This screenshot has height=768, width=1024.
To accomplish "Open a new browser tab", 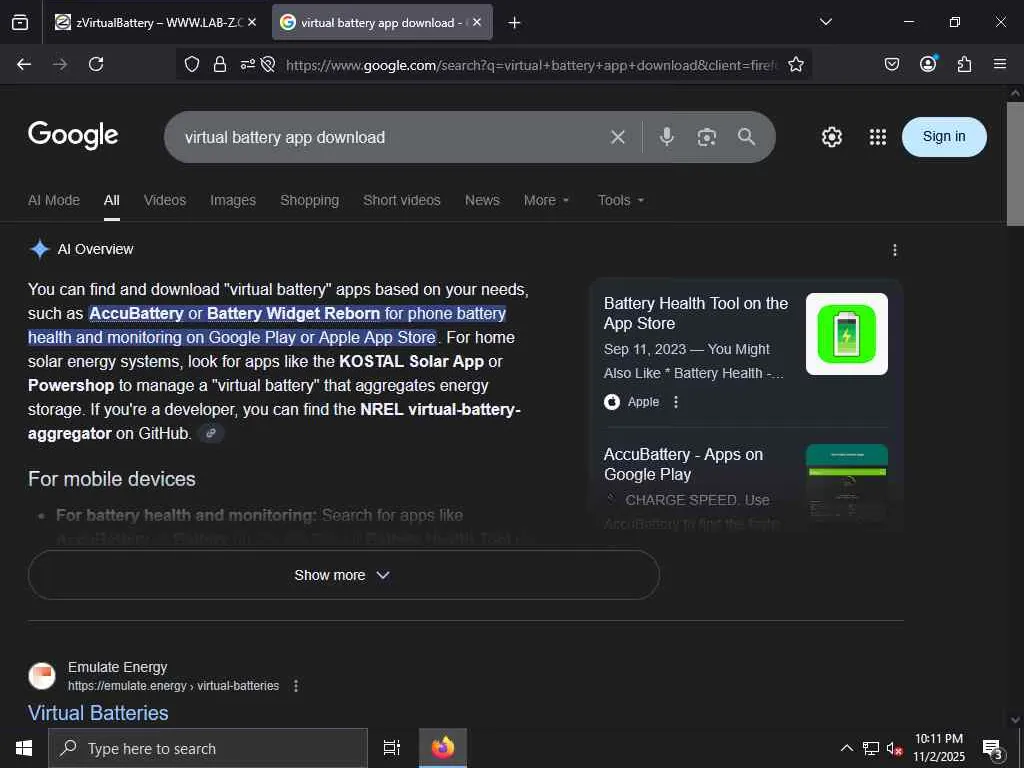I will (515, 23).
